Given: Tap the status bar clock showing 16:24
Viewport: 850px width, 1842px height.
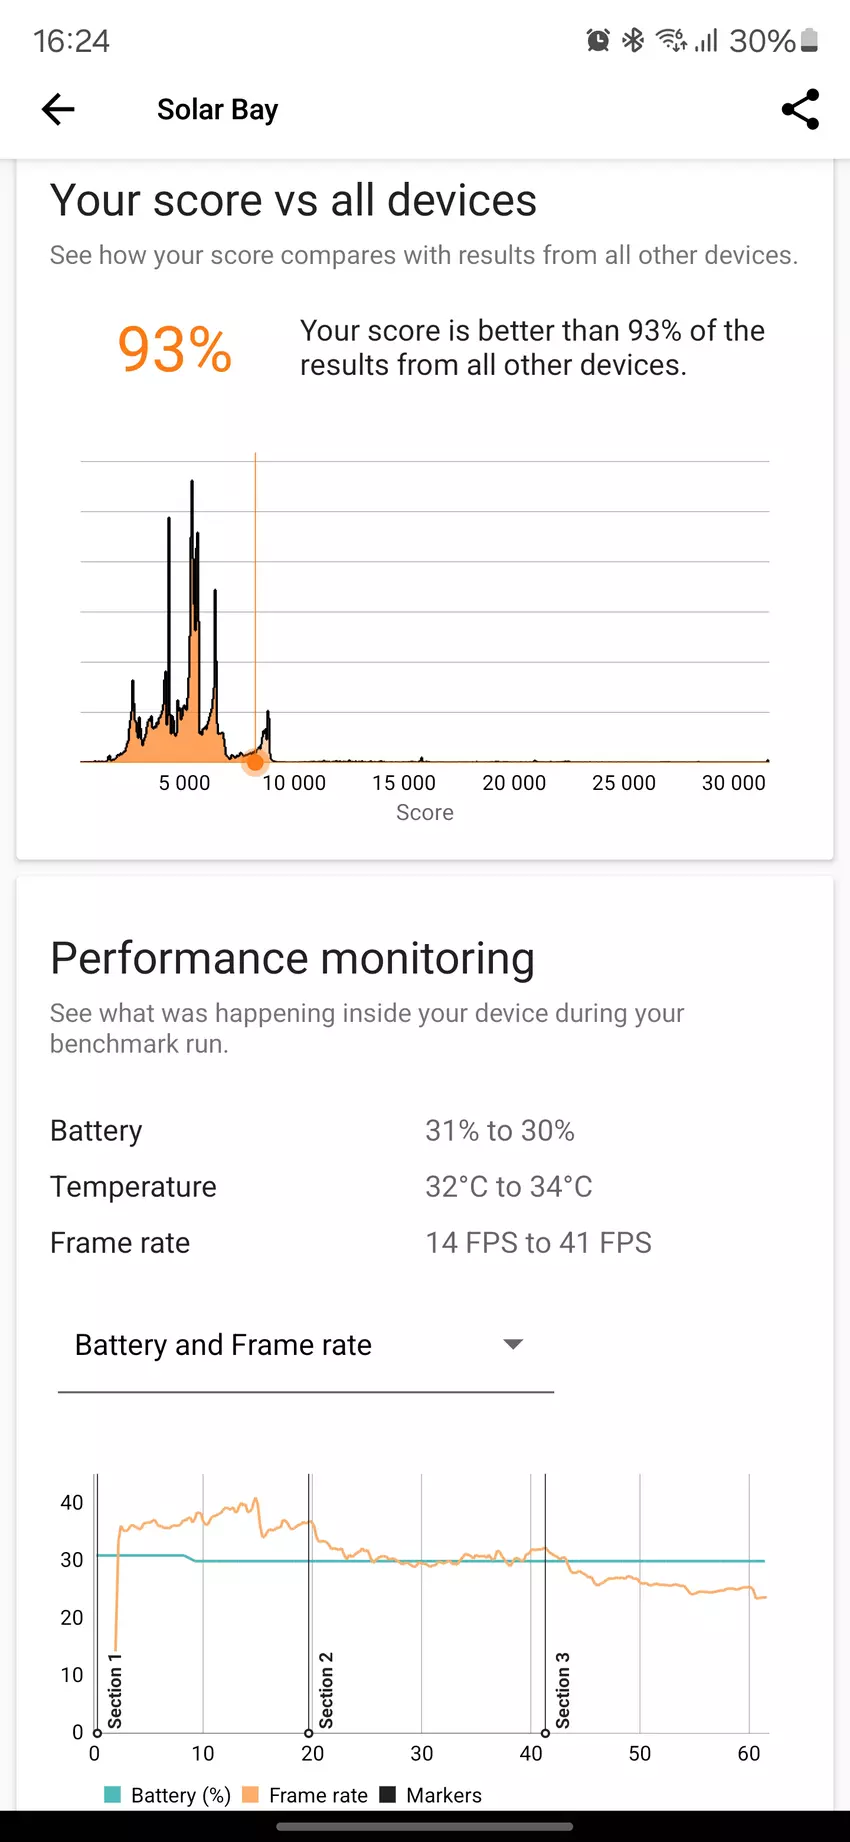Looking at the screenshot, I should pyautogui.click(x=71, y=41).
